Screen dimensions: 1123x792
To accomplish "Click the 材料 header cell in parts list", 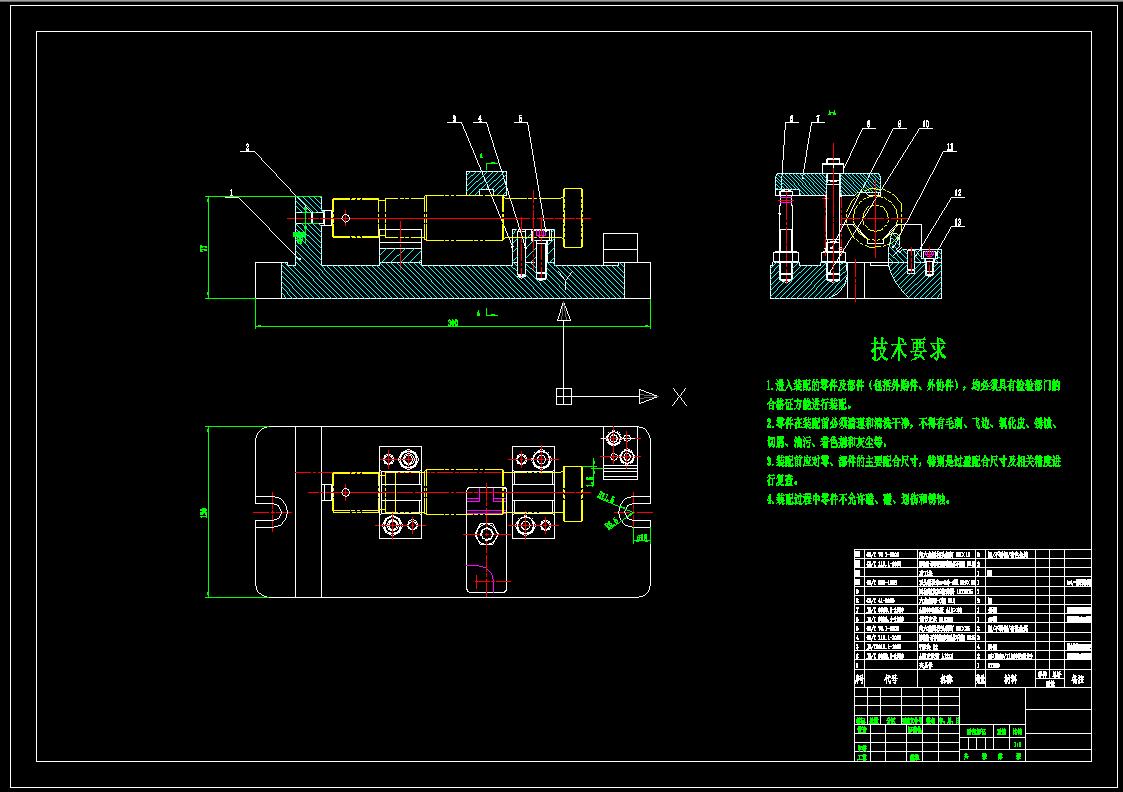I will (x=1010, y=679).
